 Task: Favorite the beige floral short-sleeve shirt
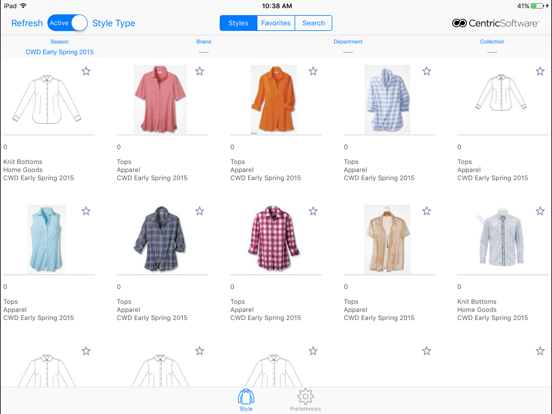click(x=427, y=211)
